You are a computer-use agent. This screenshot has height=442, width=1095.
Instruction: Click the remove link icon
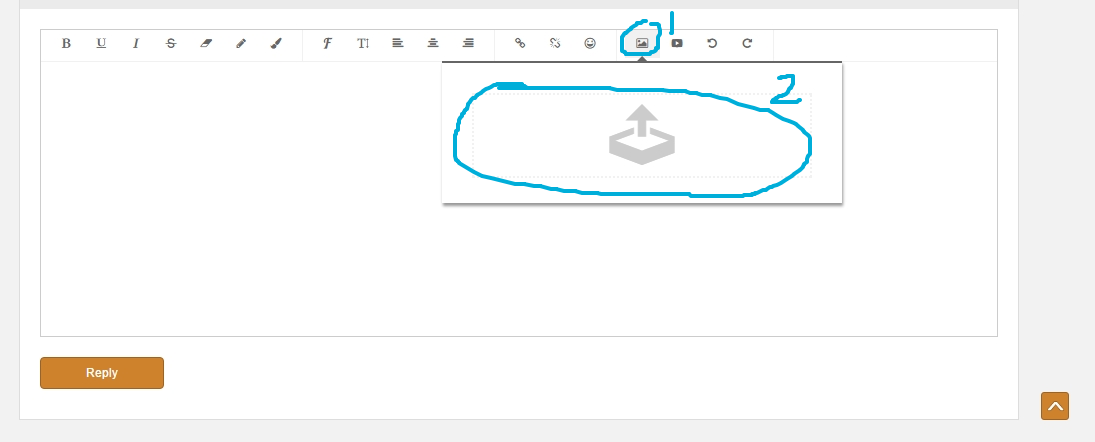[x=555, y=44]
